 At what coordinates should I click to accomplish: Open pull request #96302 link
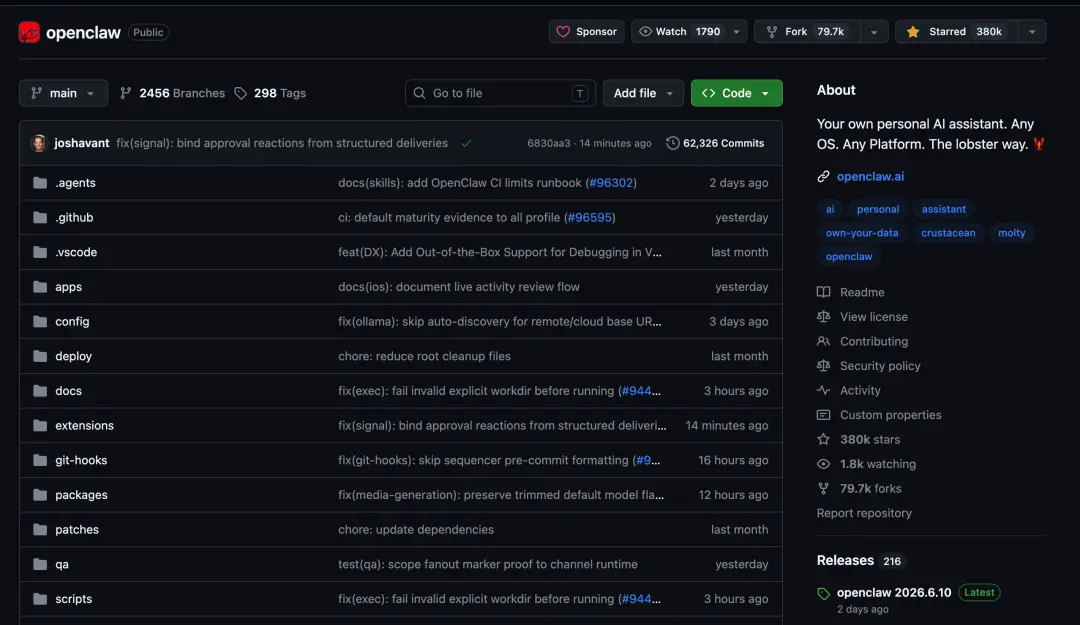coord(611,183)
